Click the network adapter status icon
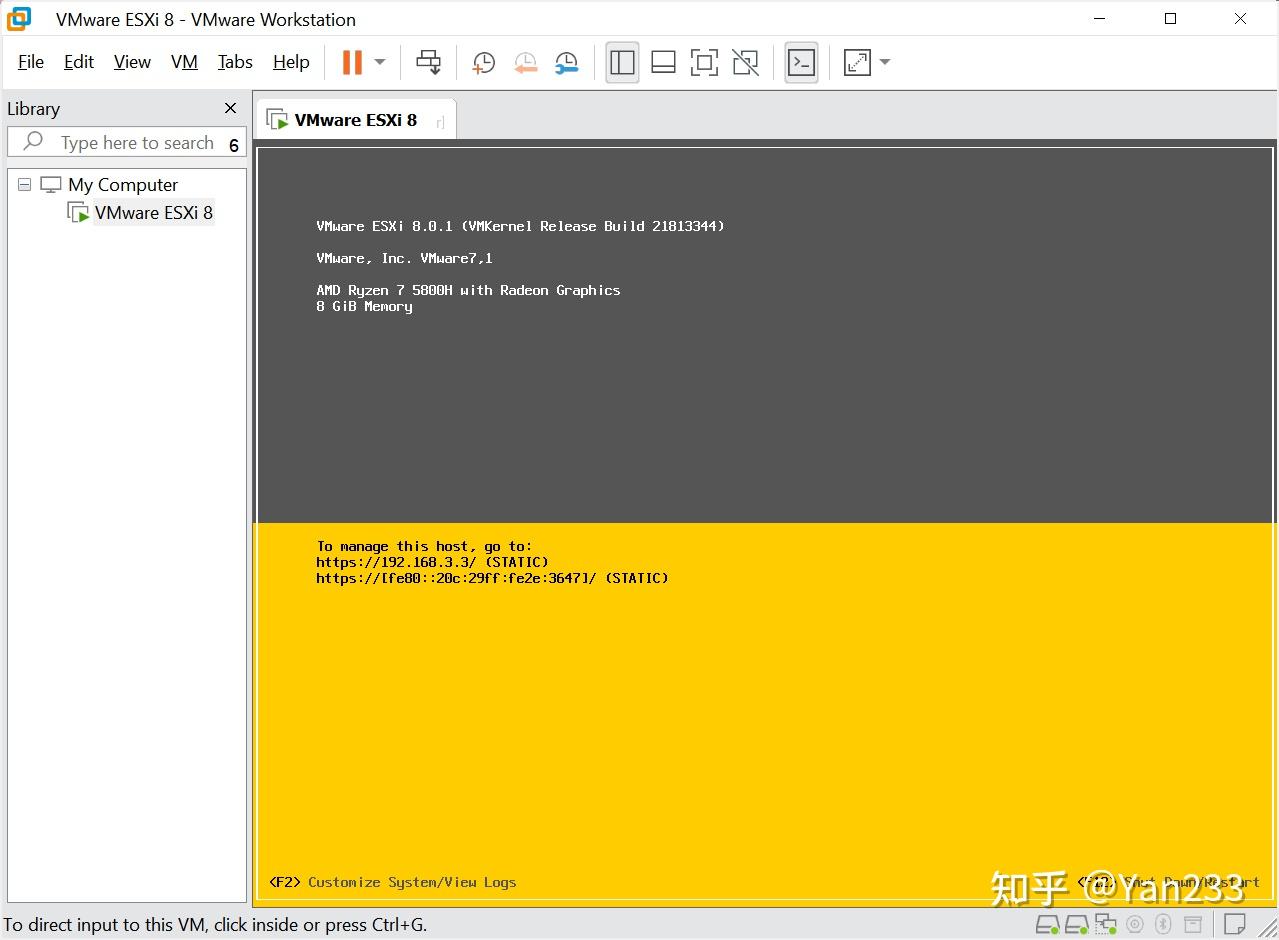The width and height of the screenshot is (1279, 940). click(1104, 924)
